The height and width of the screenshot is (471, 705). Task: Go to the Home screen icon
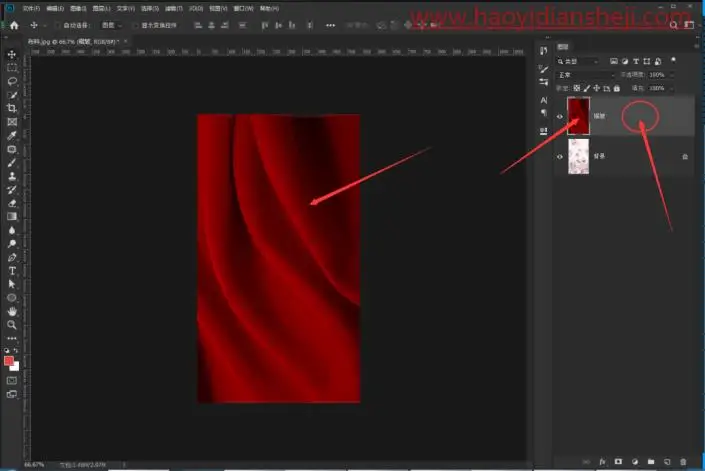(x=14, y=26)
